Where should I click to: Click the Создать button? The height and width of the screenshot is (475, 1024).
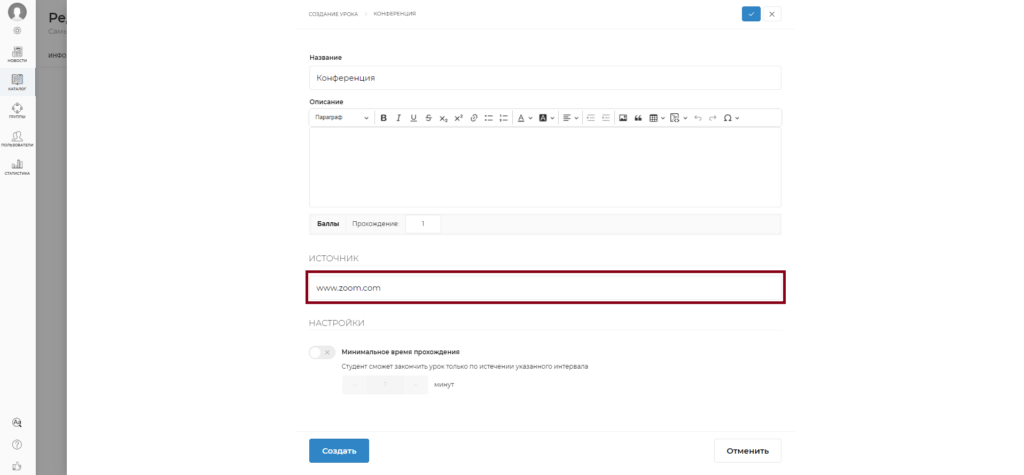pos(339,451)
